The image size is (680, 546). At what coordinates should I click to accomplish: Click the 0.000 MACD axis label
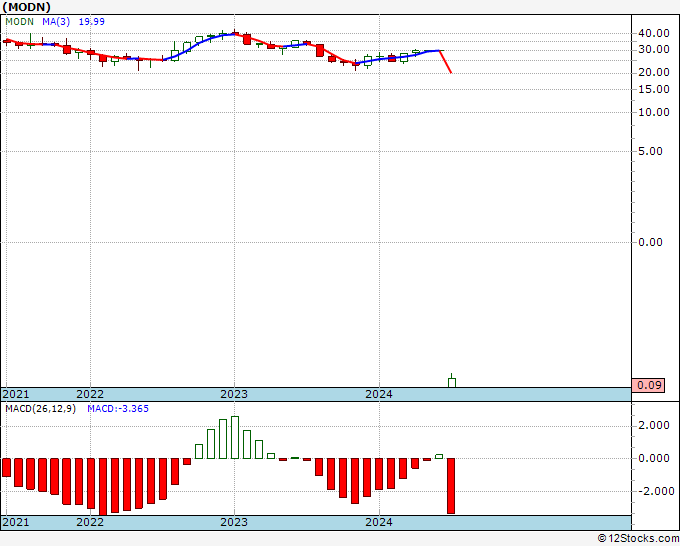click(x=654, y=458)
